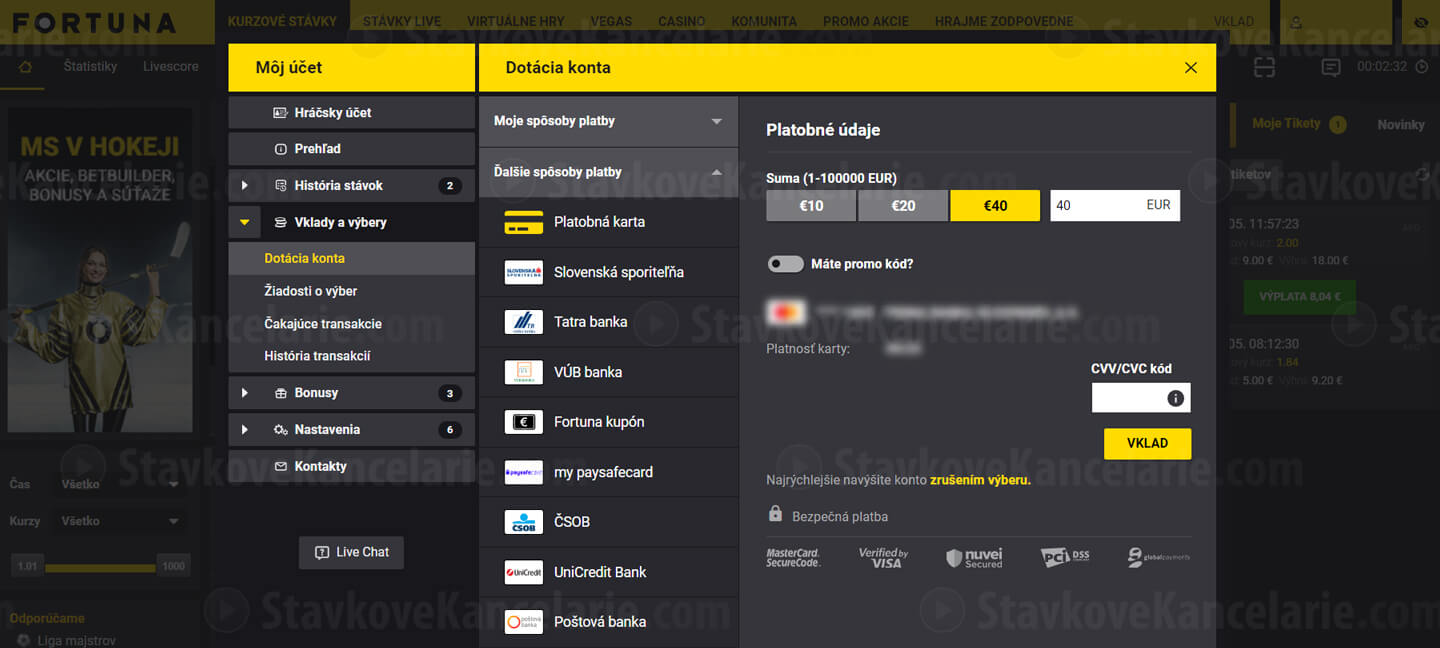This screenshot has height=648, width=1440.
Task: Expand the Bonusy section arrow
Action: tap(244, 393)
